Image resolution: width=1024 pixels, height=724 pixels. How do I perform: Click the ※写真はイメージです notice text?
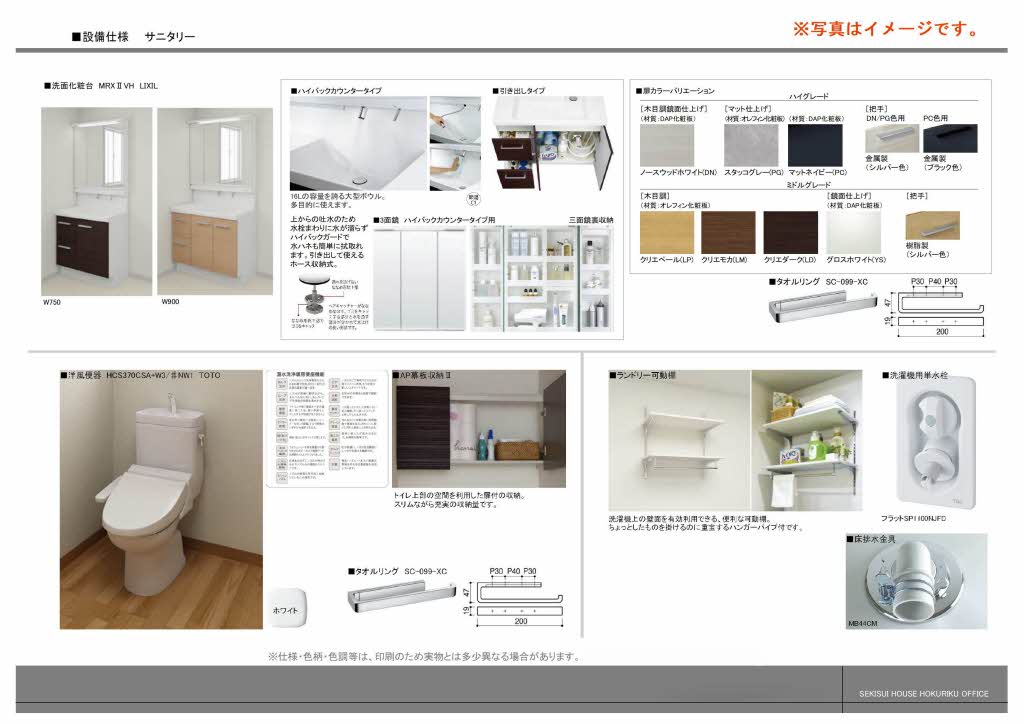885,27
